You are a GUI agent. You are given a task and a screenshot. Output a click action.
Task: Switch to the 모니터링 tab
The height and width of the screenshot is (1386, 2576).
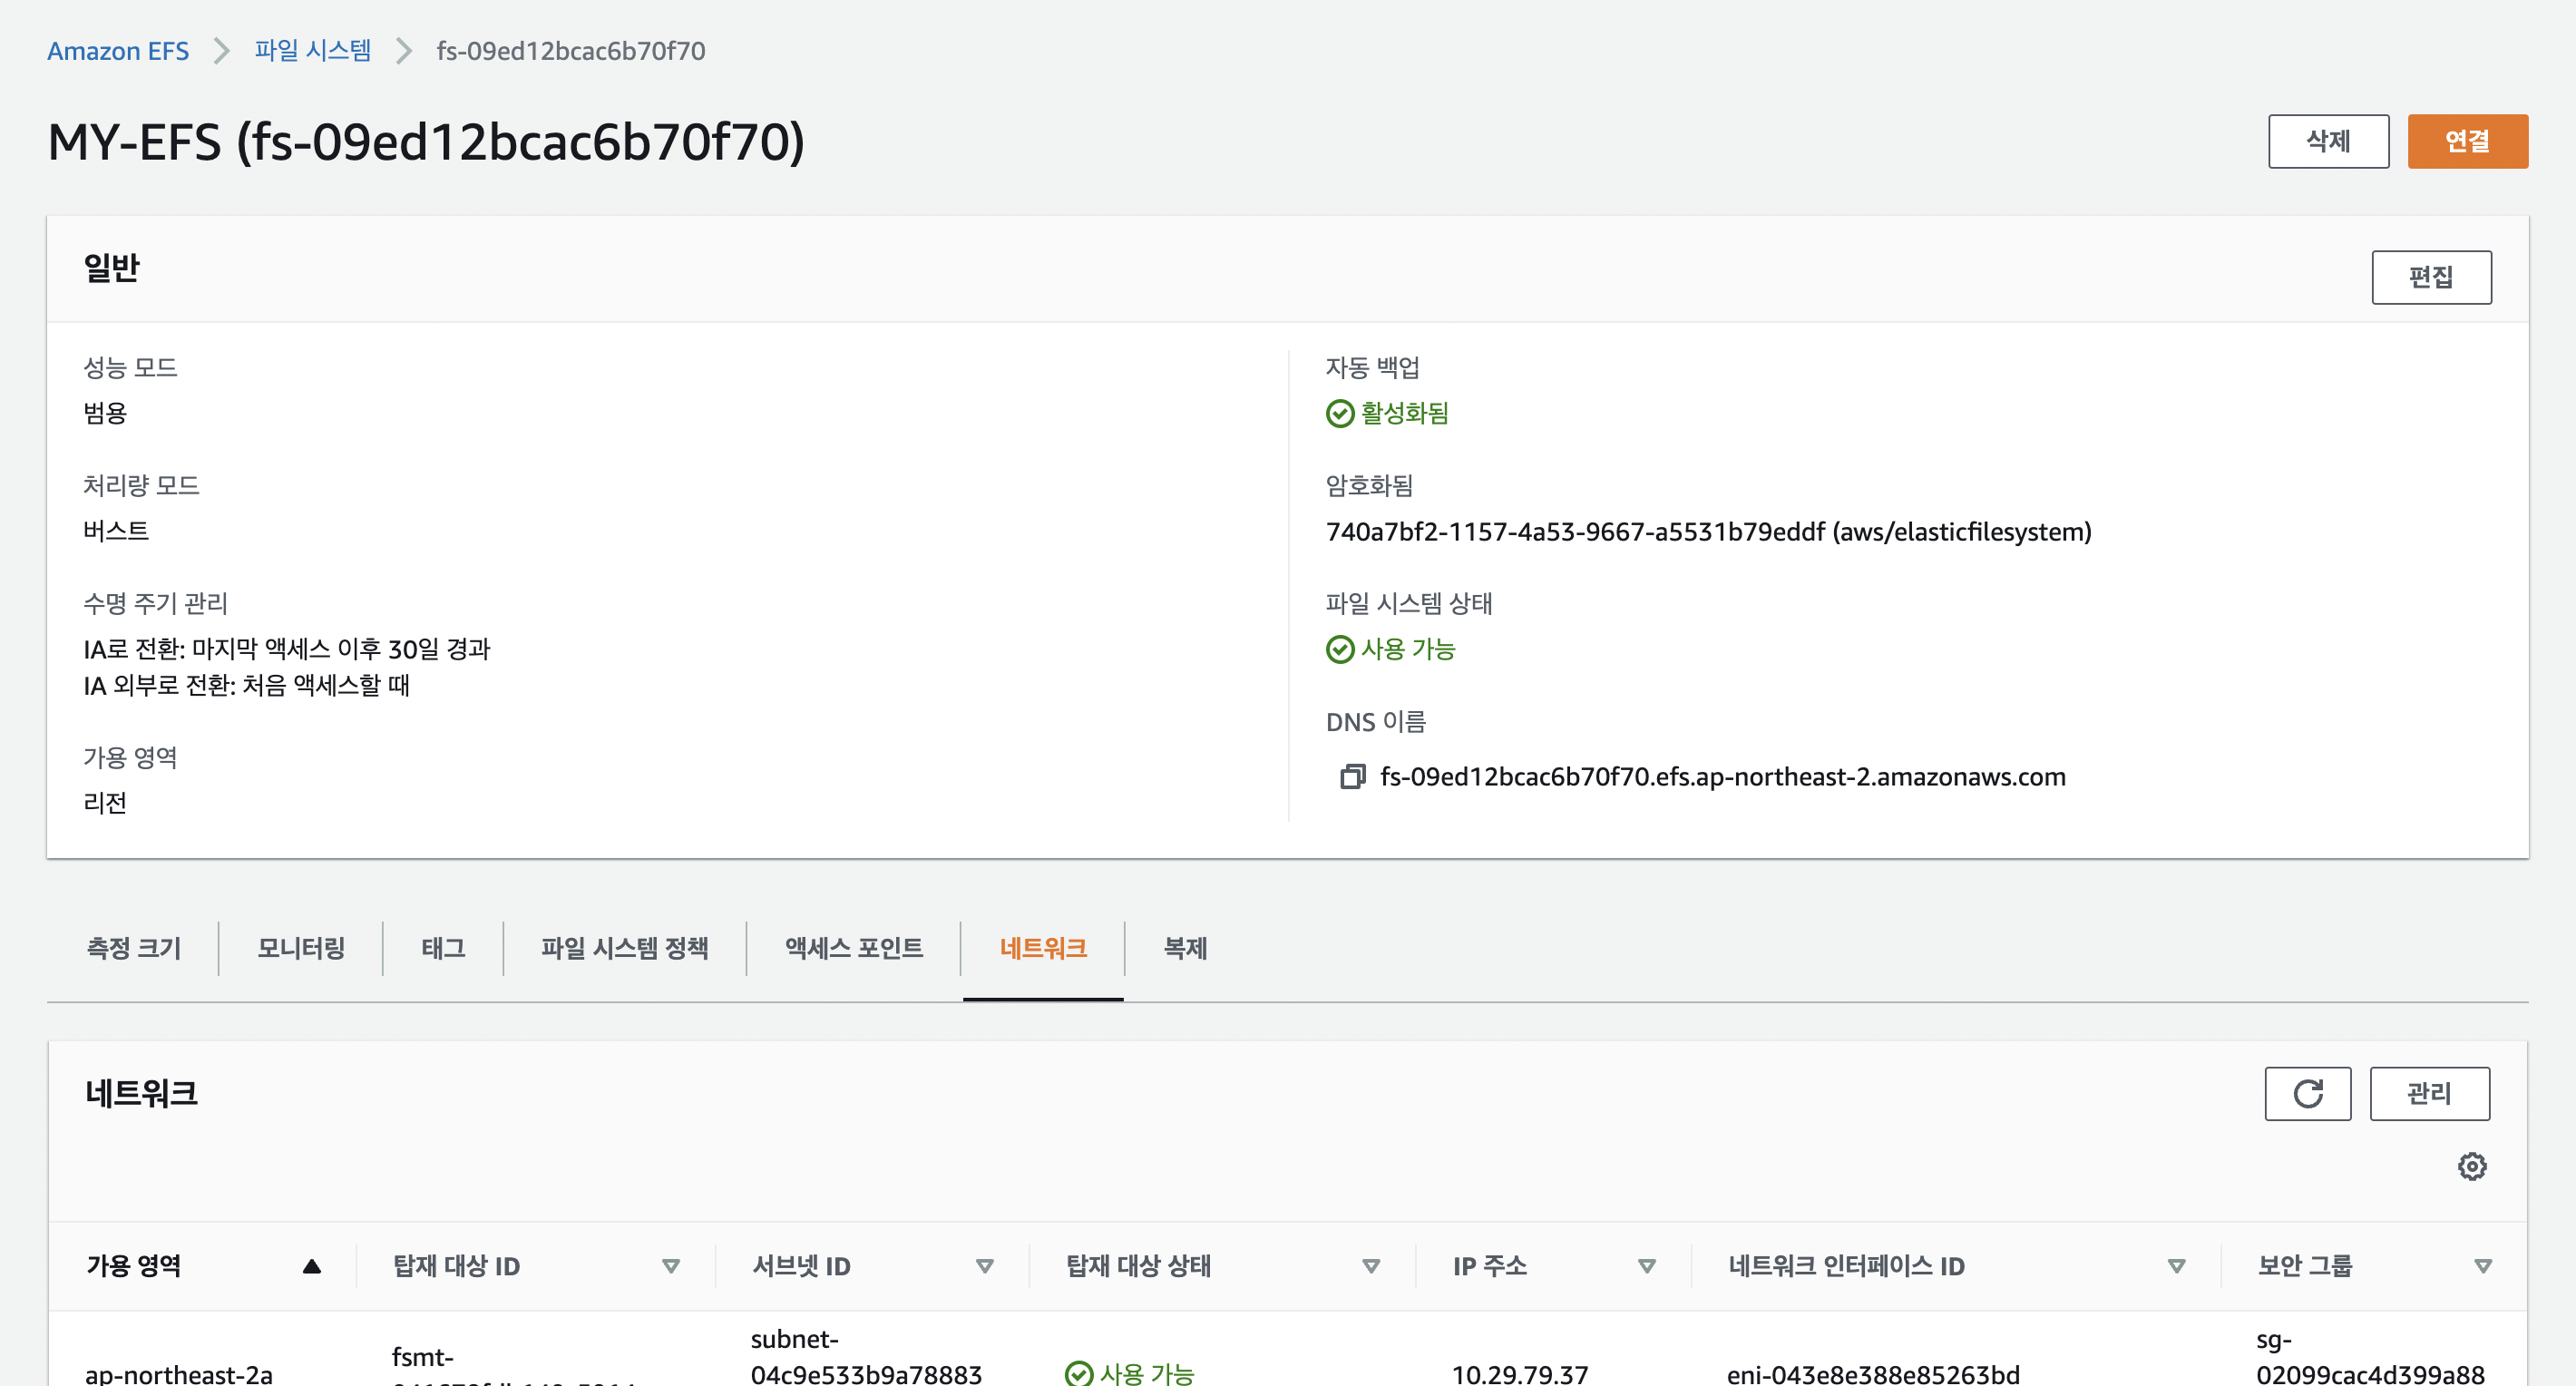301,947
